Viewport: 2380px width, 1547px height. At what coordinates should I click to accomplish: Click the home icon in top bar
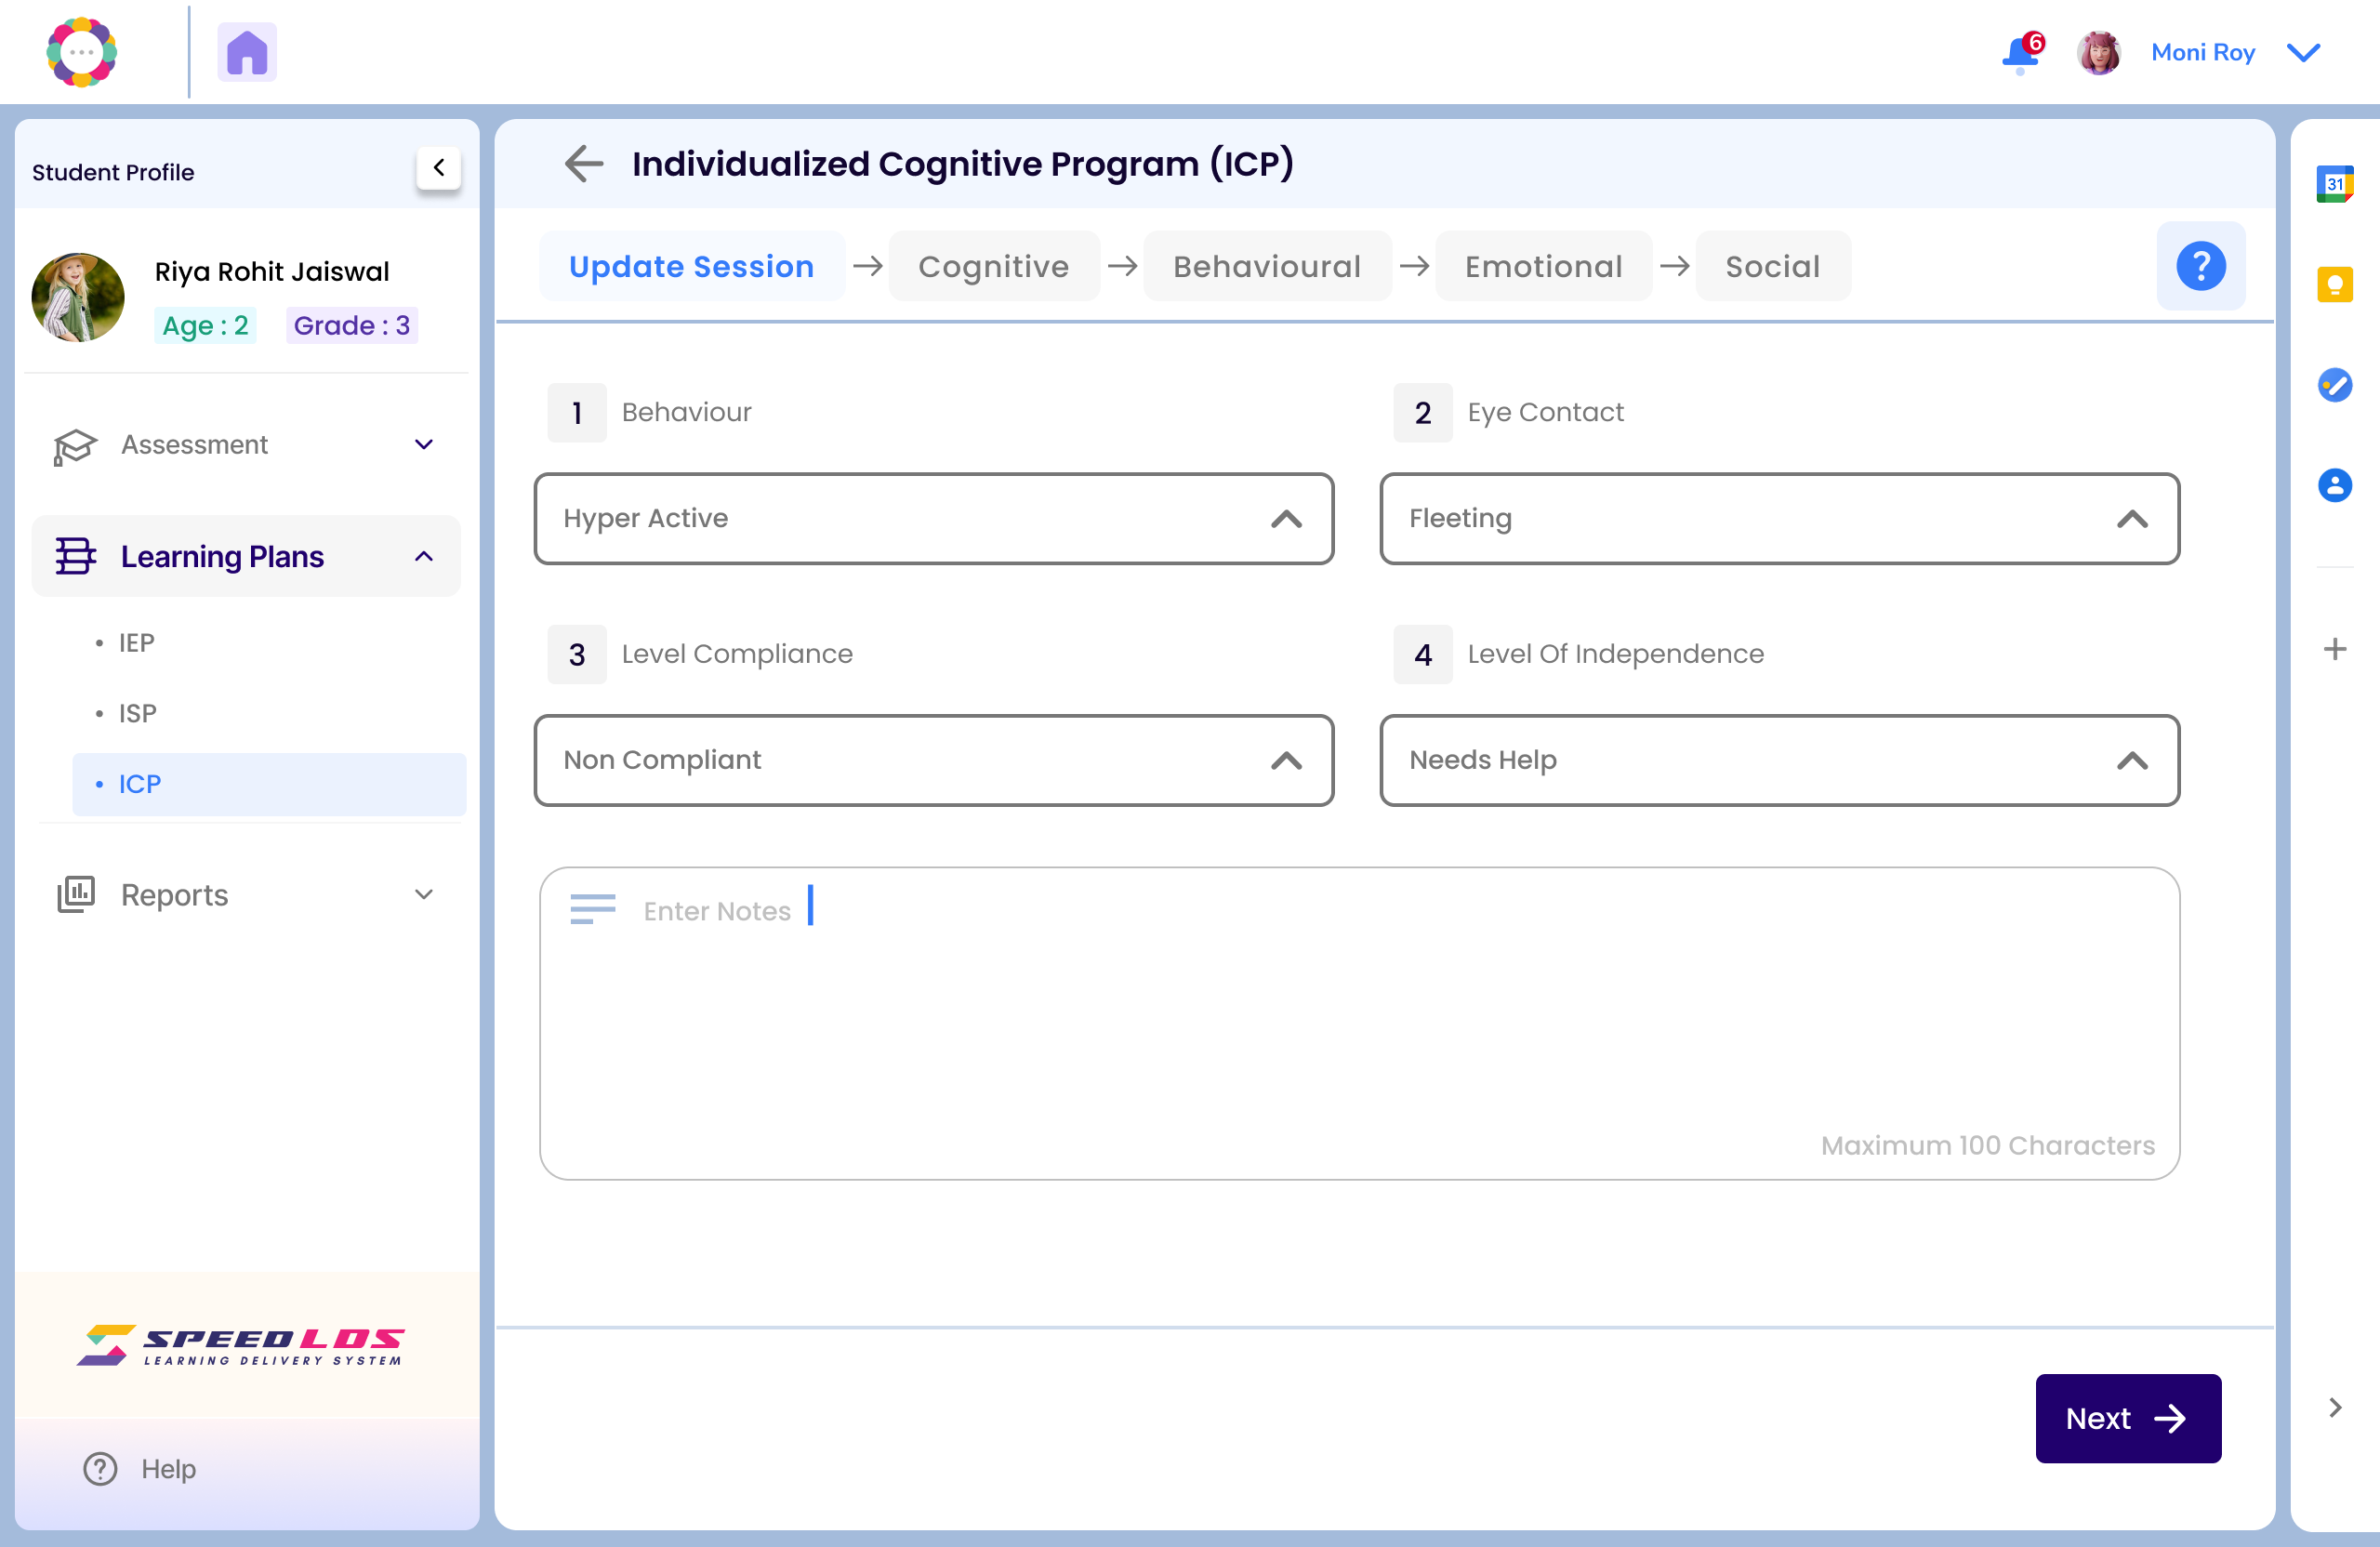click(246, 52)
